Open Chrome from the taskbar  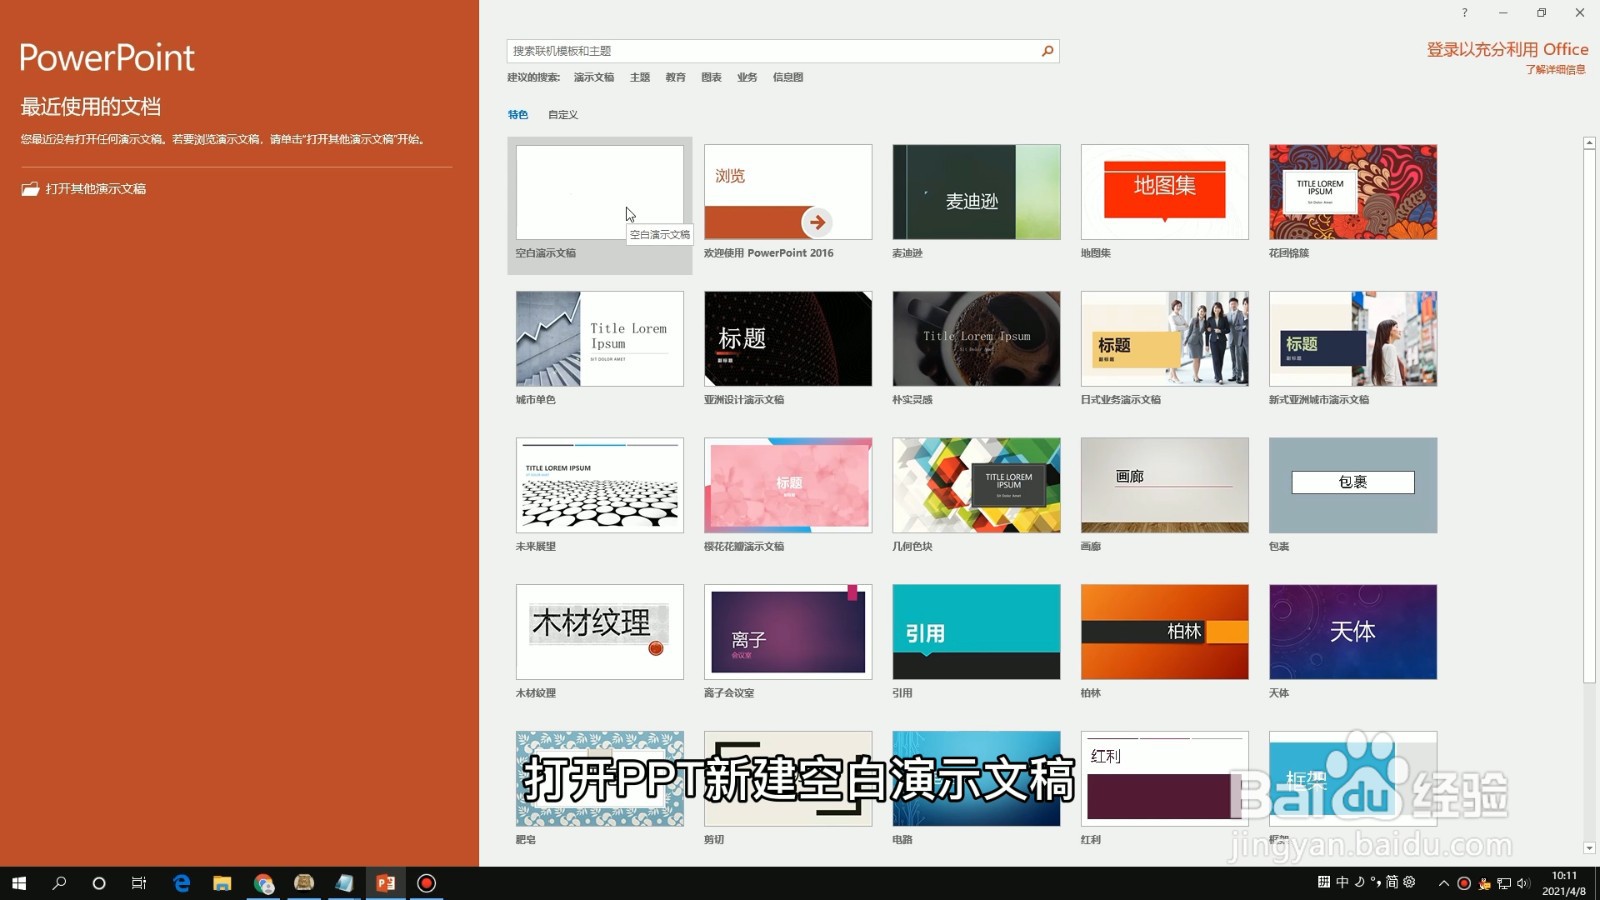click(263, 883)
